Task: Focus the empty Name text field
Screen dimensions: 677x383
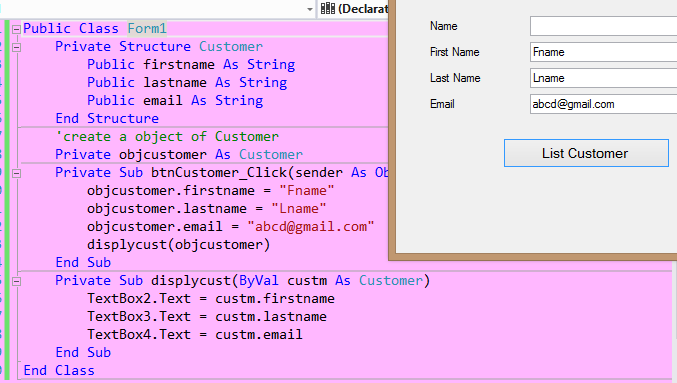Action: point(603,26)
